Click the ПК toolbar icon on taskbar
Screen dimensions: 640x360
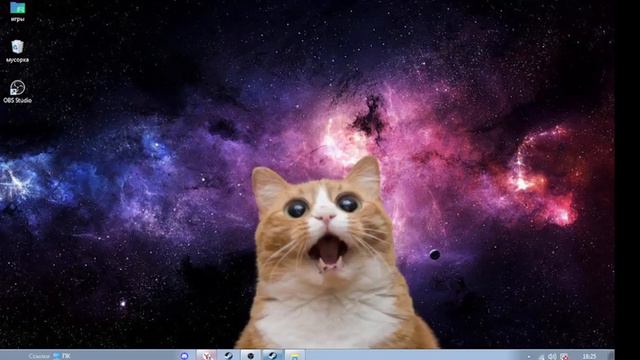point(62,356)
